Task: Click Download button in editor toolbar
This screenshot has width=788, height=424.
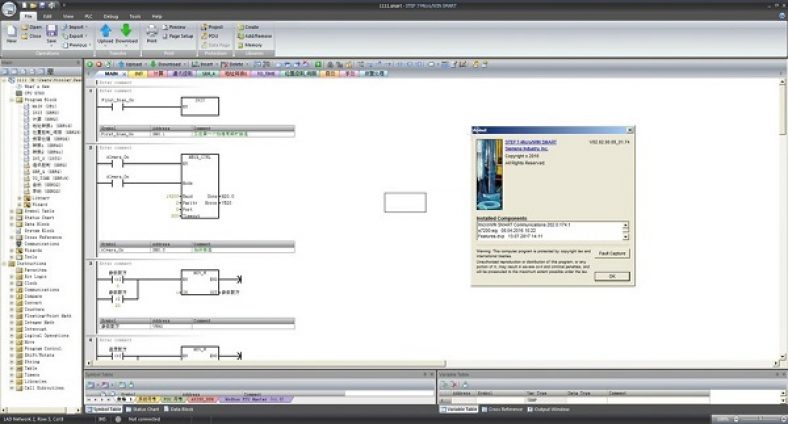Action: (166, 64)
